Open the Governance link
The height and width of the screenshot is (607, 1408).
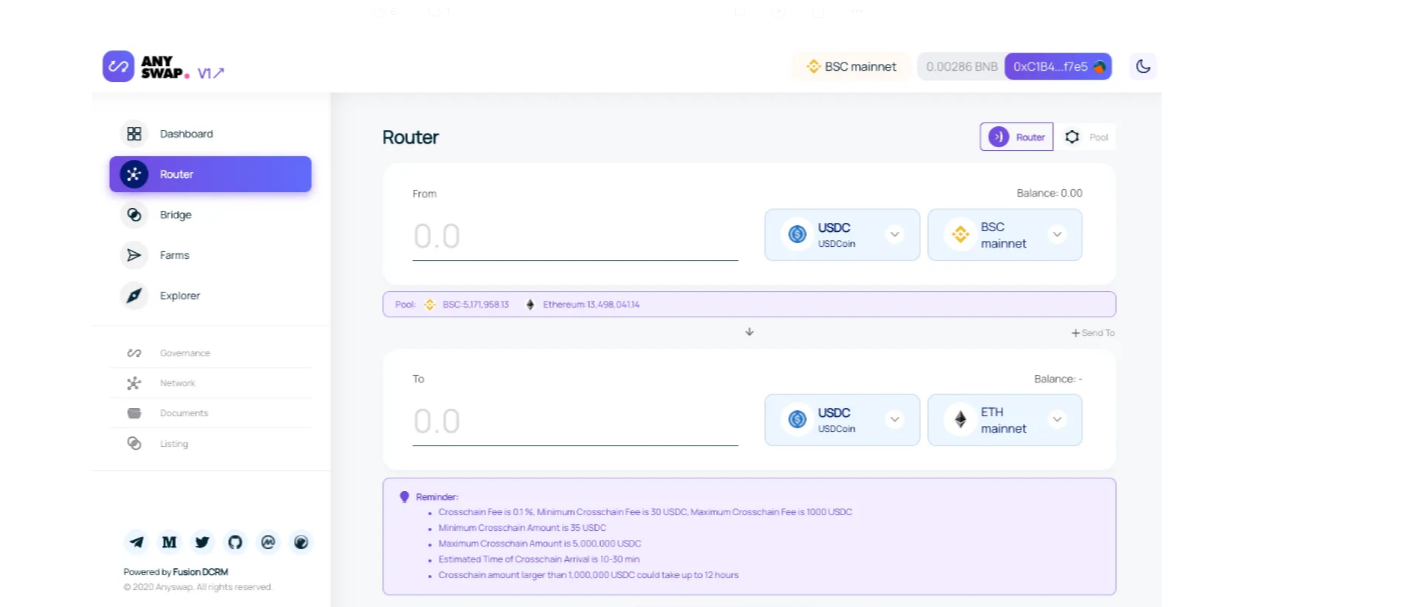[185, 353]
